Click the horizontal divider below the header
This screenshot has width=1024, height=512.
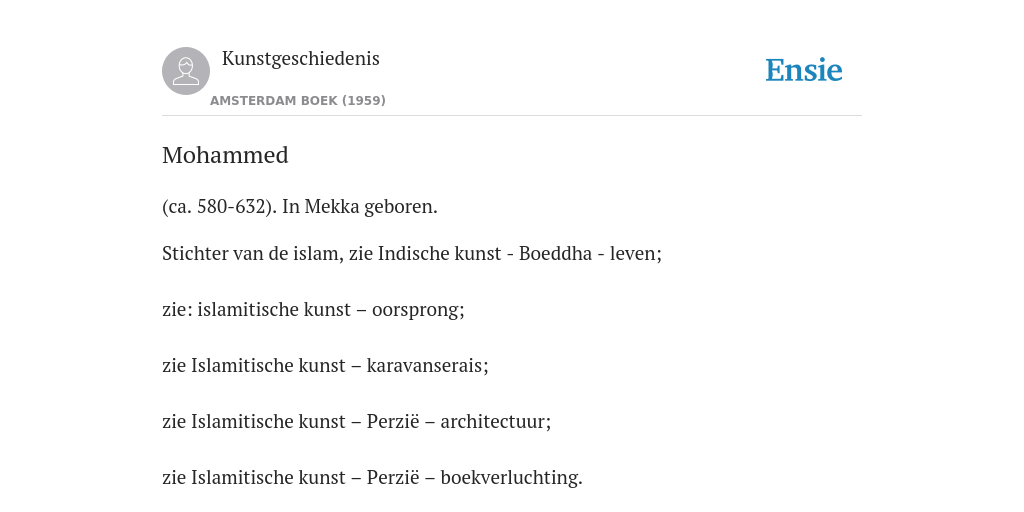point(512,116)
